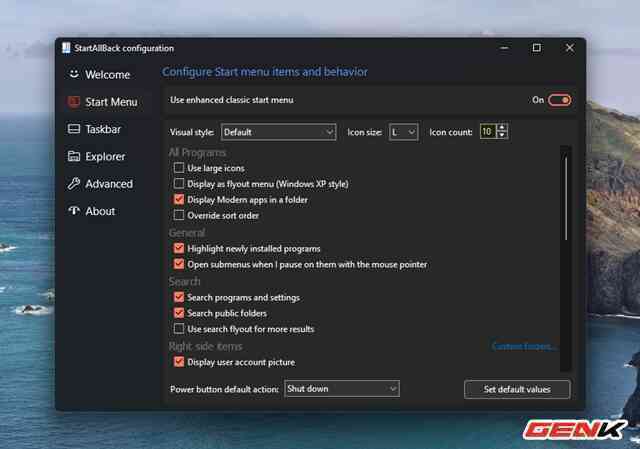640x449 pixels.
Task: Uncheck Search public folders
Action: point(179,313)
